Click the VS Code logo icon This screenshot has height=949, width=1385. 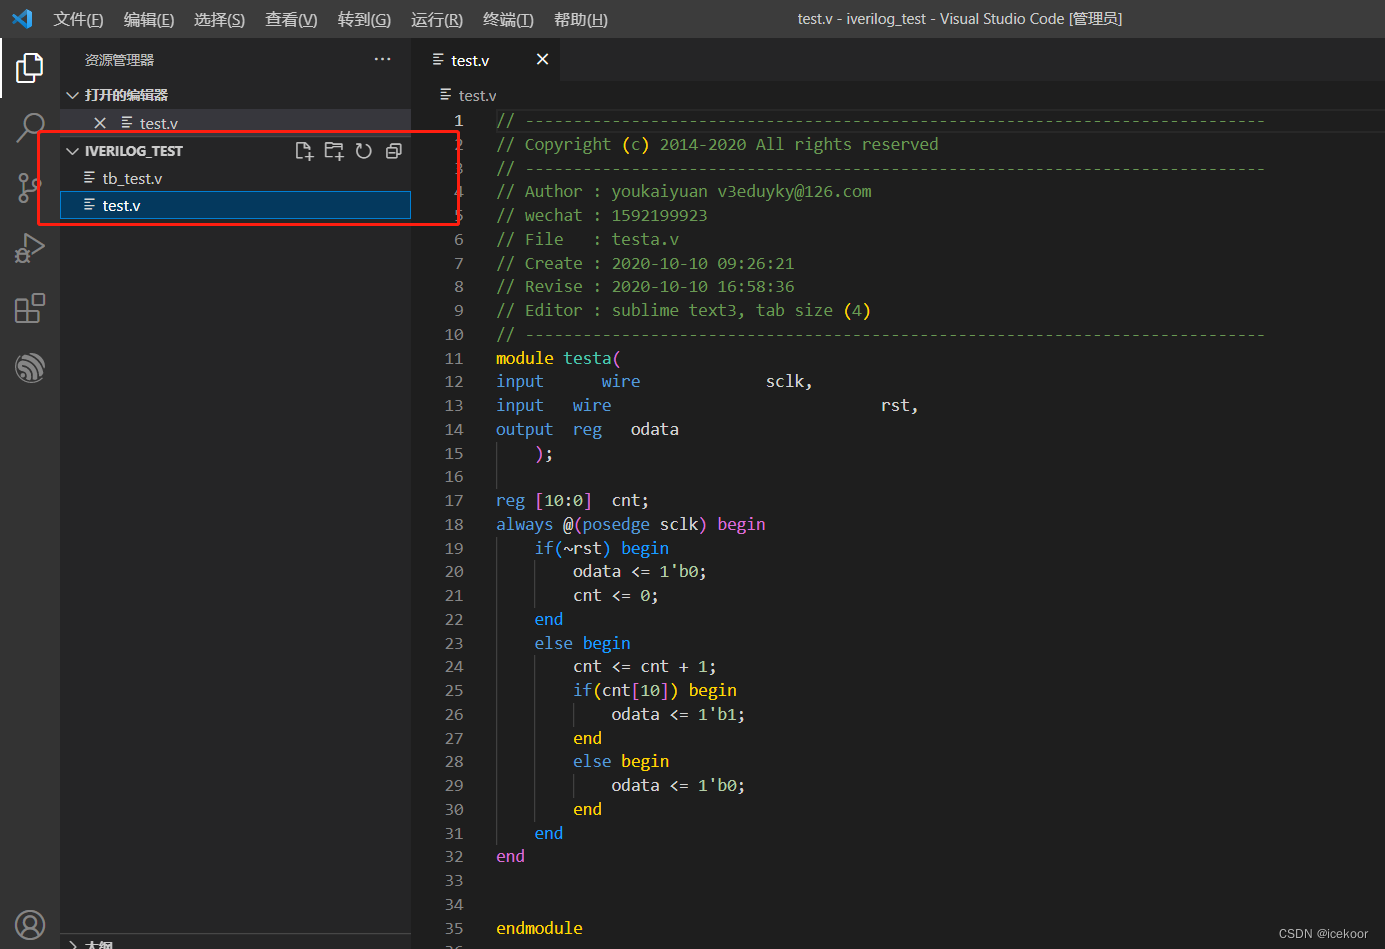coord(22,19)
